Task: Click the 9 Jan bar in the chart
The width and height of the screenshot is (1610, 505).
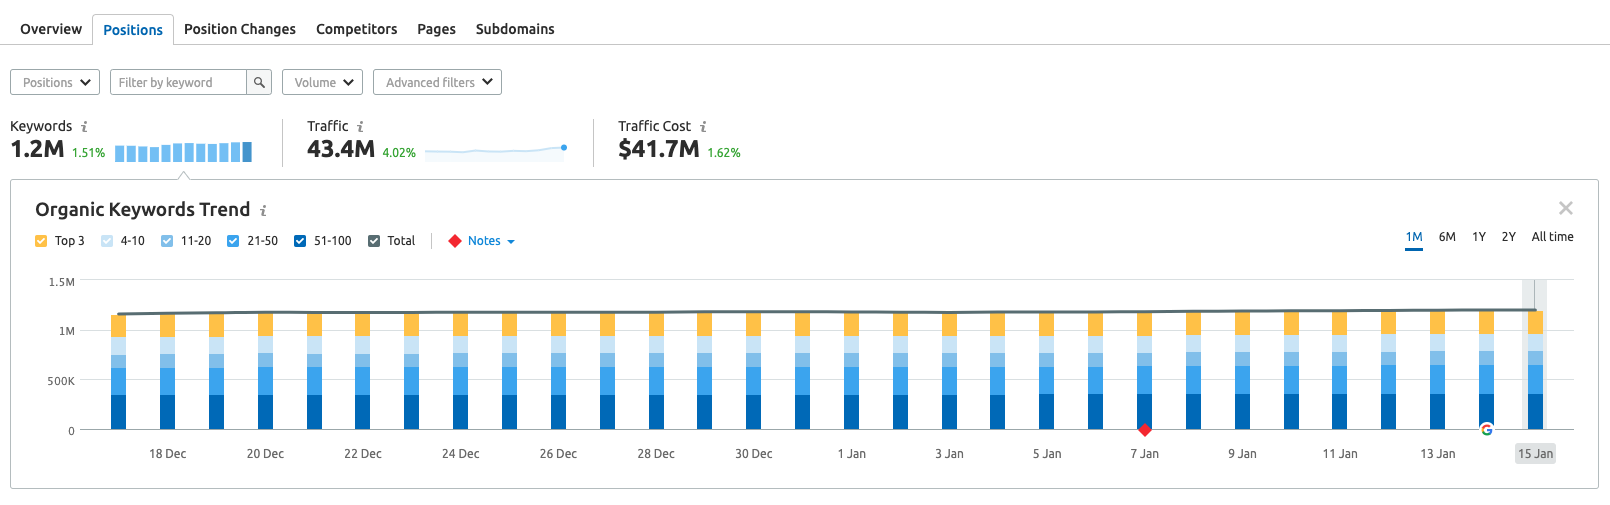Action: pyautogui.click(x=1242, y=370)
